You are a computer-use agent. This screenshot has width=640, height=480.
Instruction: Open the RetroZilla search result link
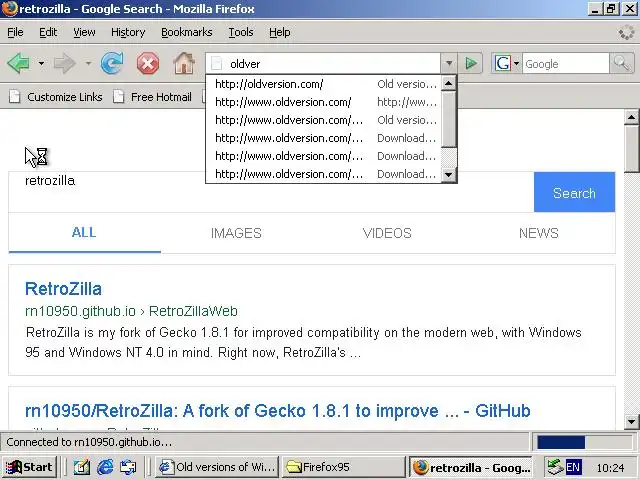pyautogui.click(x=63, y=289)
